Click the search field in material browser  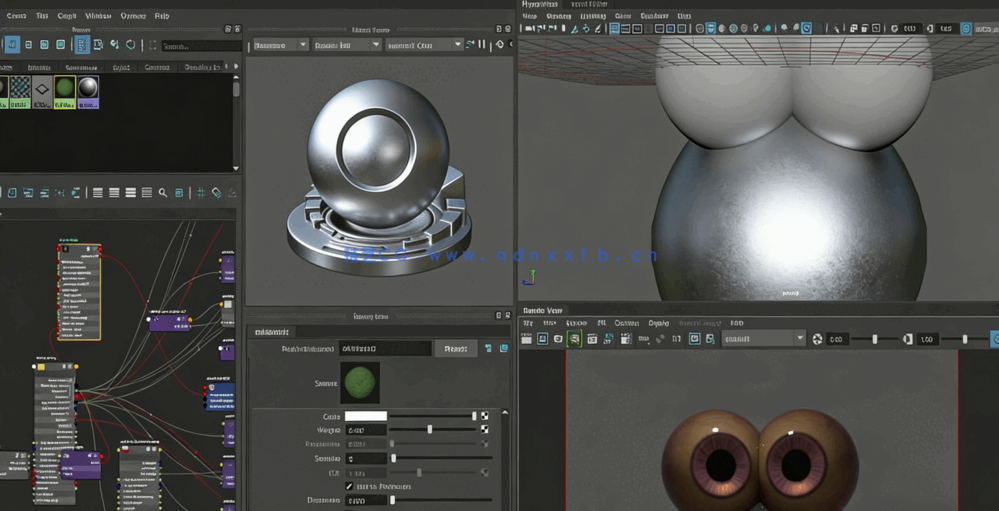coord(200,45)
